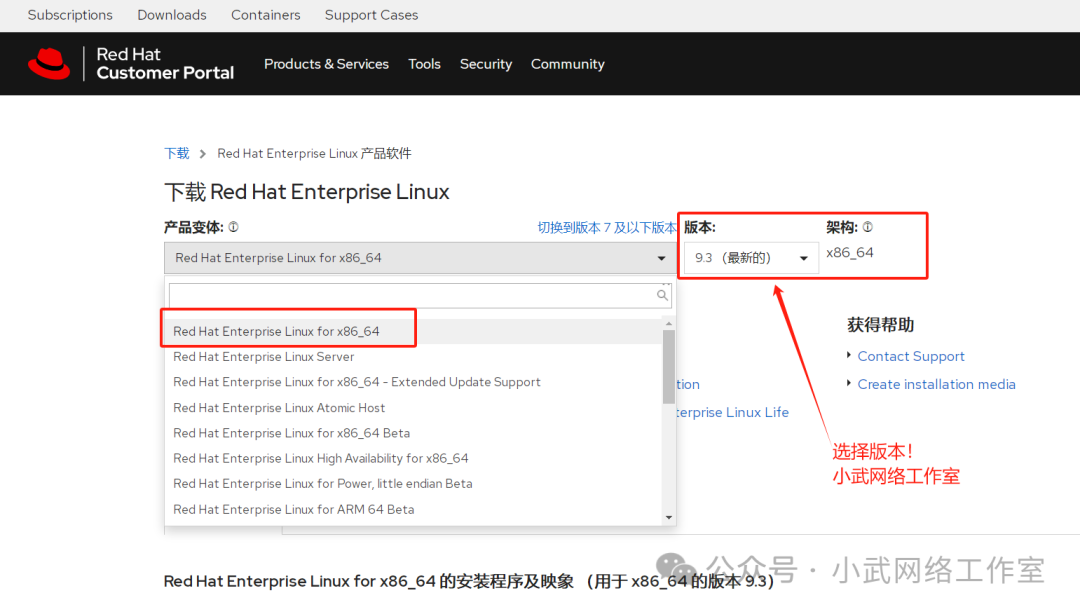Open the Community menu
Screen dimensions: 1080x614
pos(568,64)
